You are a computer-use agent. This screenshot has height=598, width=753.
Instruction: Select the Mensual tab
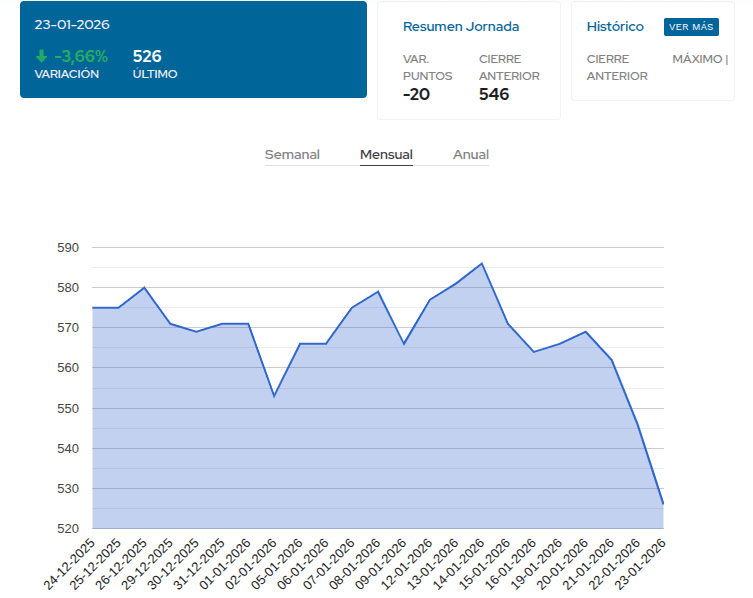386,155
